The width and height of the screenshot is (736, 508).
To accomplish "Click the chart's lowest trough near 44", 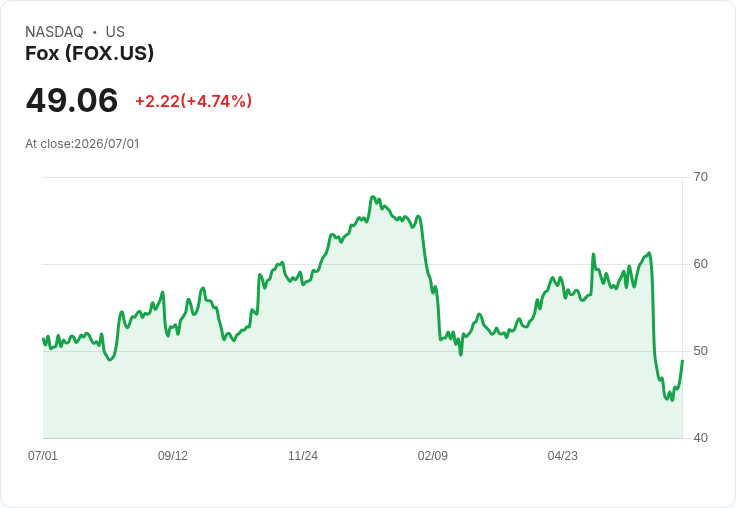I will click(x=672, y=400).
